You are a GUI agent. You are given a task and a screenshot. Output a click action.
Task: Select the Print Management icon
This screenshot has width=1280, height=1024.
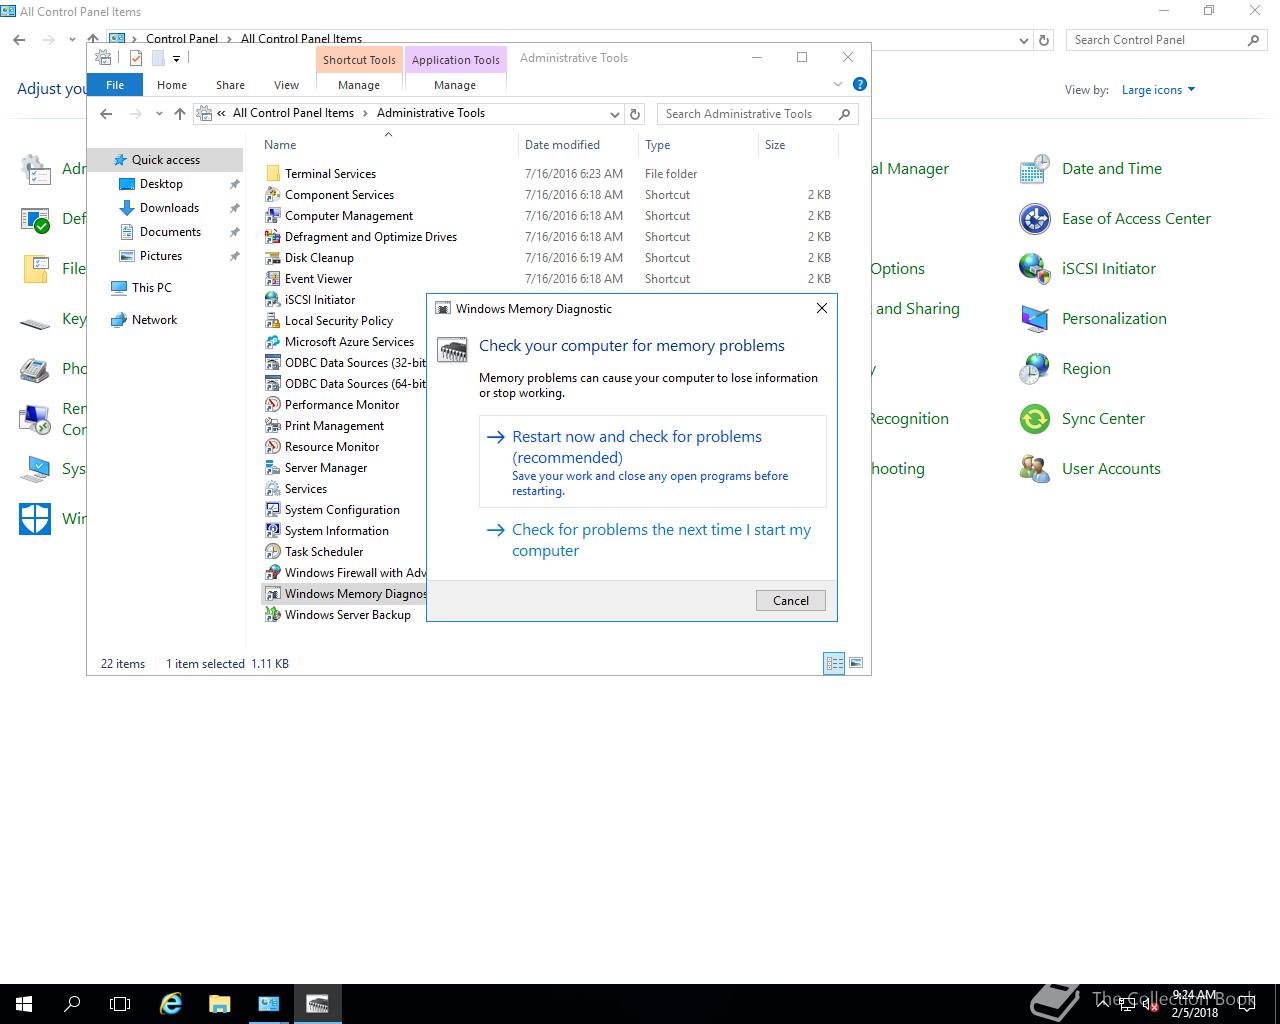tap(272, 426)
